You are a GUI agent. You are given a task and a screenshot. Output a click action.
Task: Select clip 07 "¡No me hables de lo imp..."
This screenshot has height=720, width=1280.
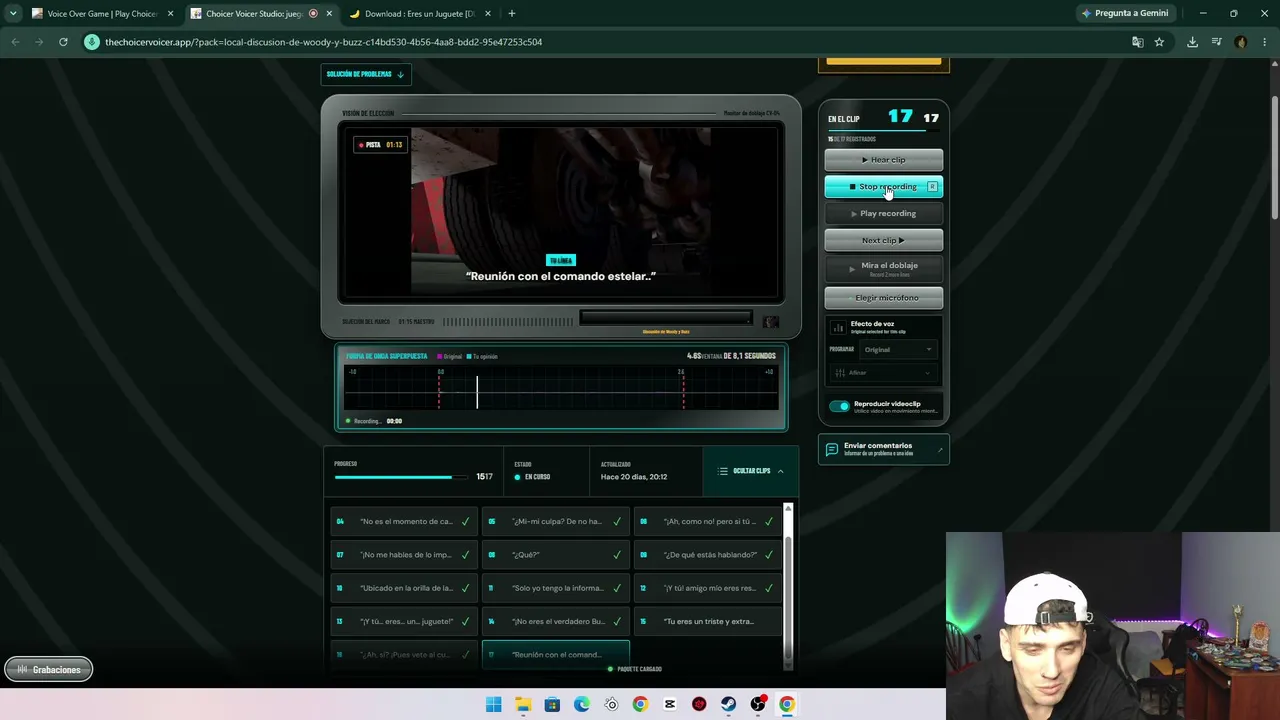click(404, 555)
